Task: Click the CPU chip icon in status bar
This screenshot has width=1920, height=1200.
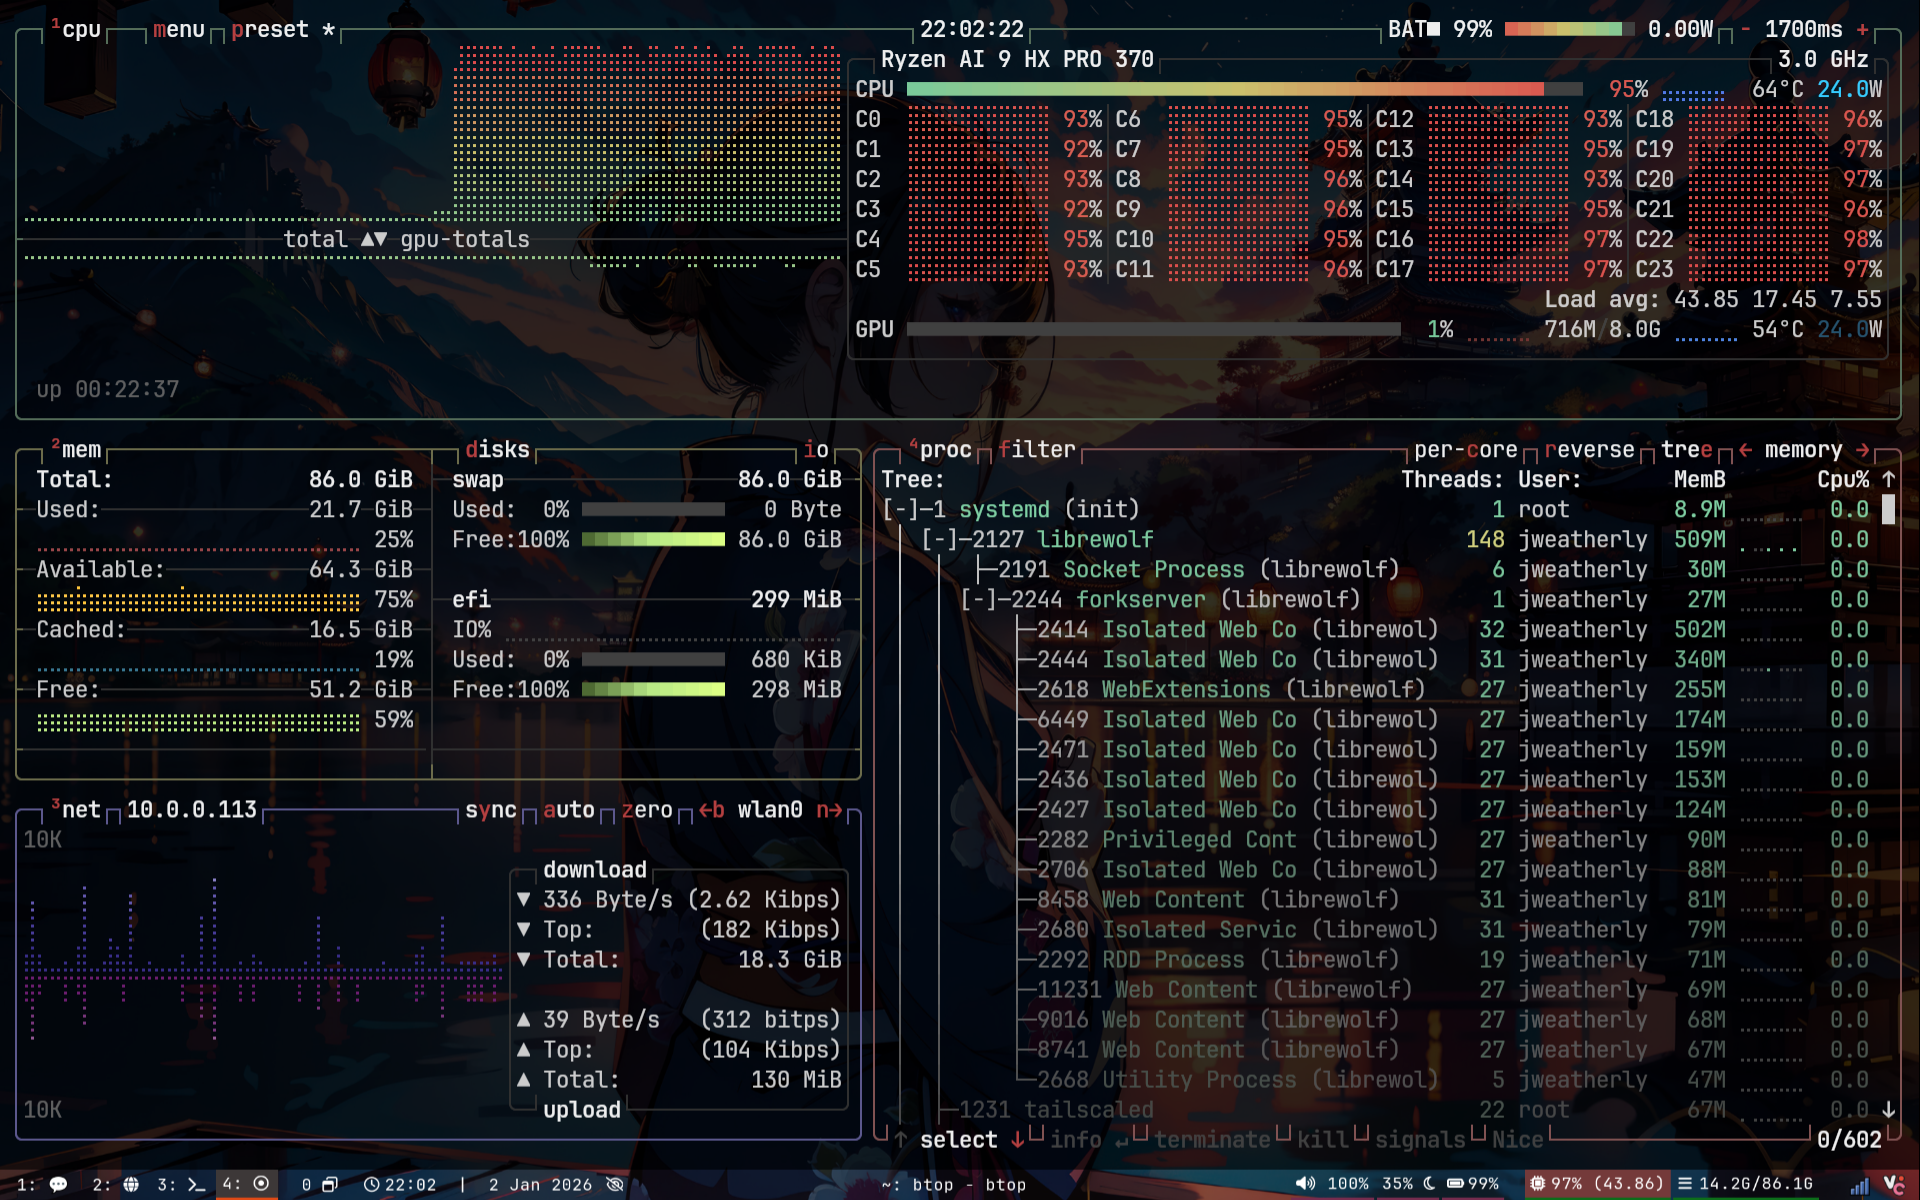Action: [x=1538, y=1184]
